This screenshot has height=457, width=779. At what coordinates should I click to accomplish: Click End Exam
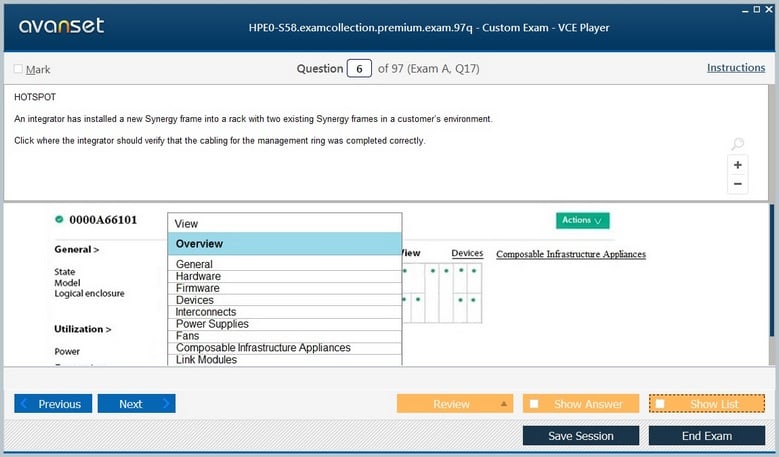(707, 436)
